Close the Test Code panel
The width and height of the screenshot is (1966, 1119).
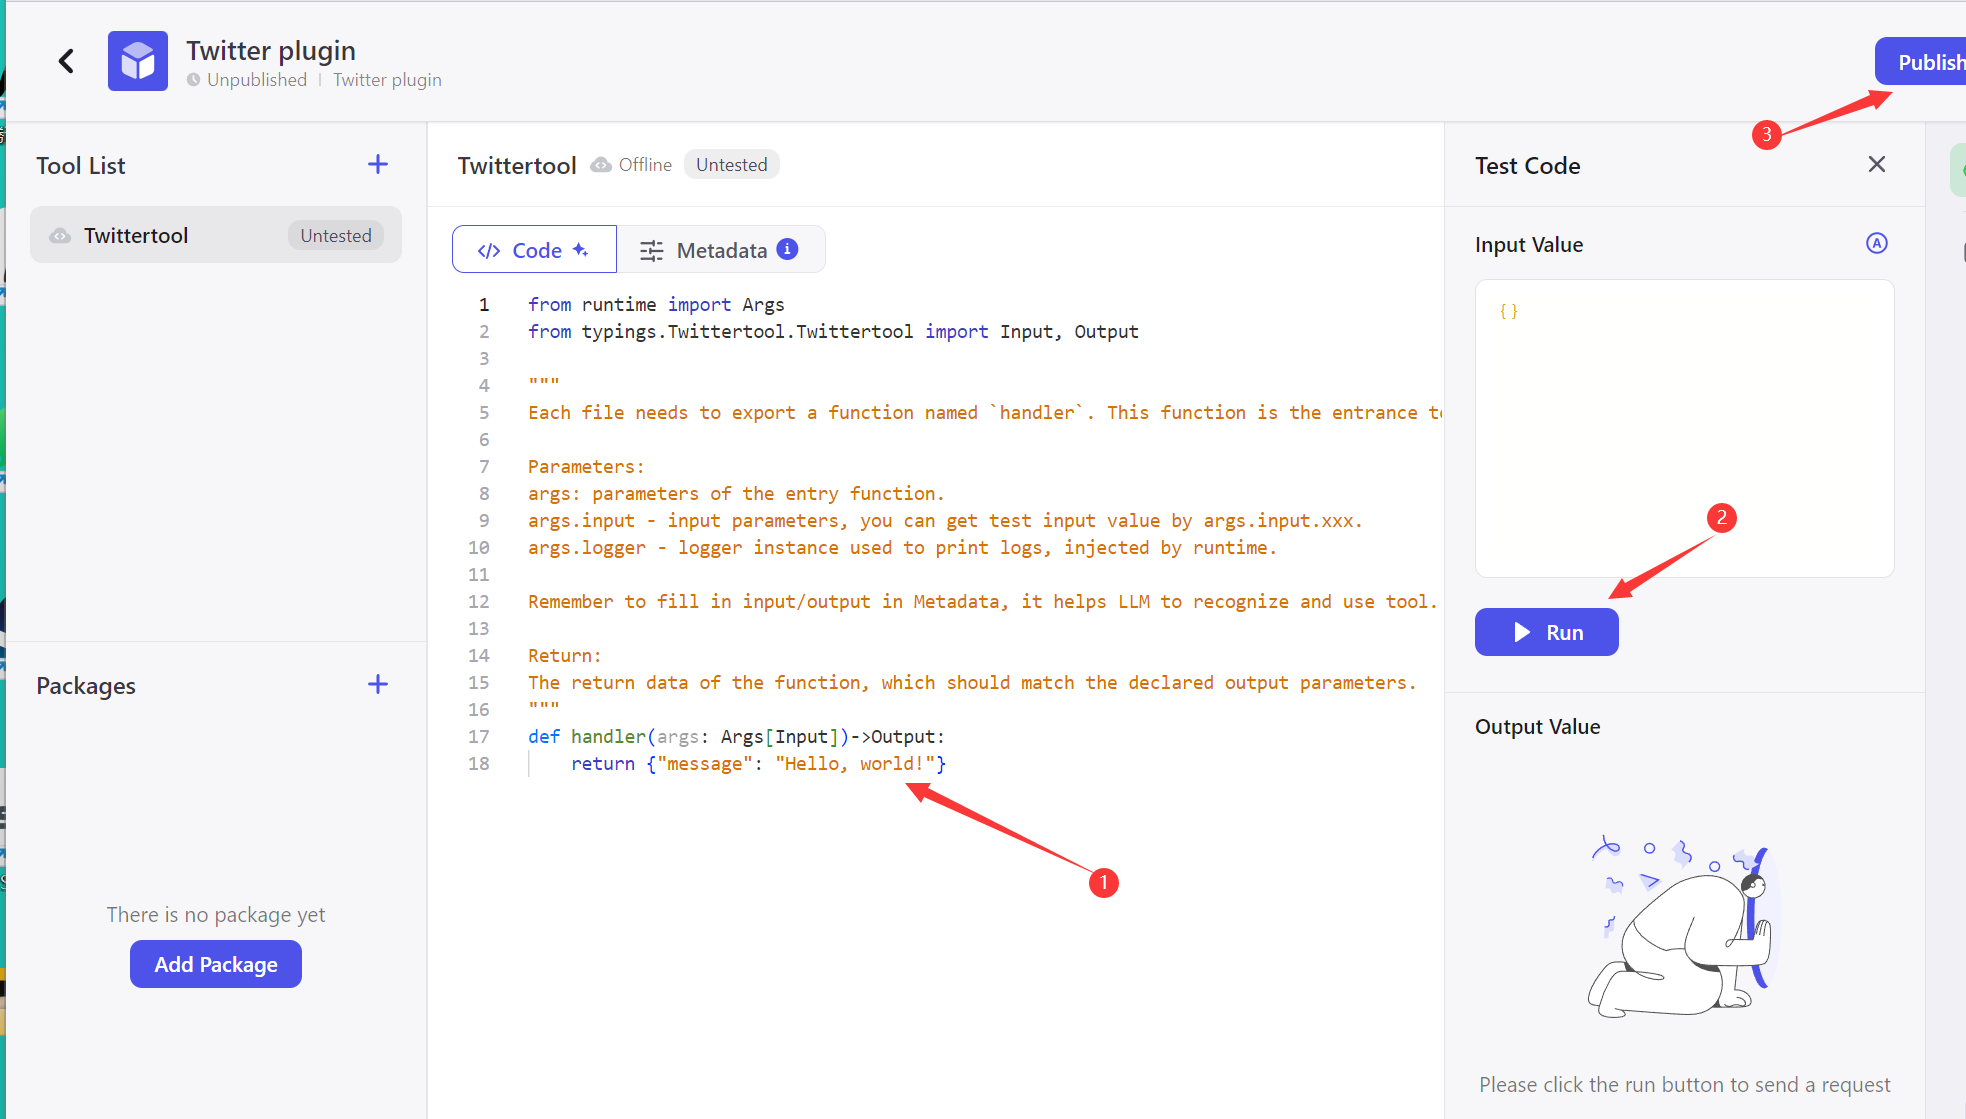point(1877,164)
